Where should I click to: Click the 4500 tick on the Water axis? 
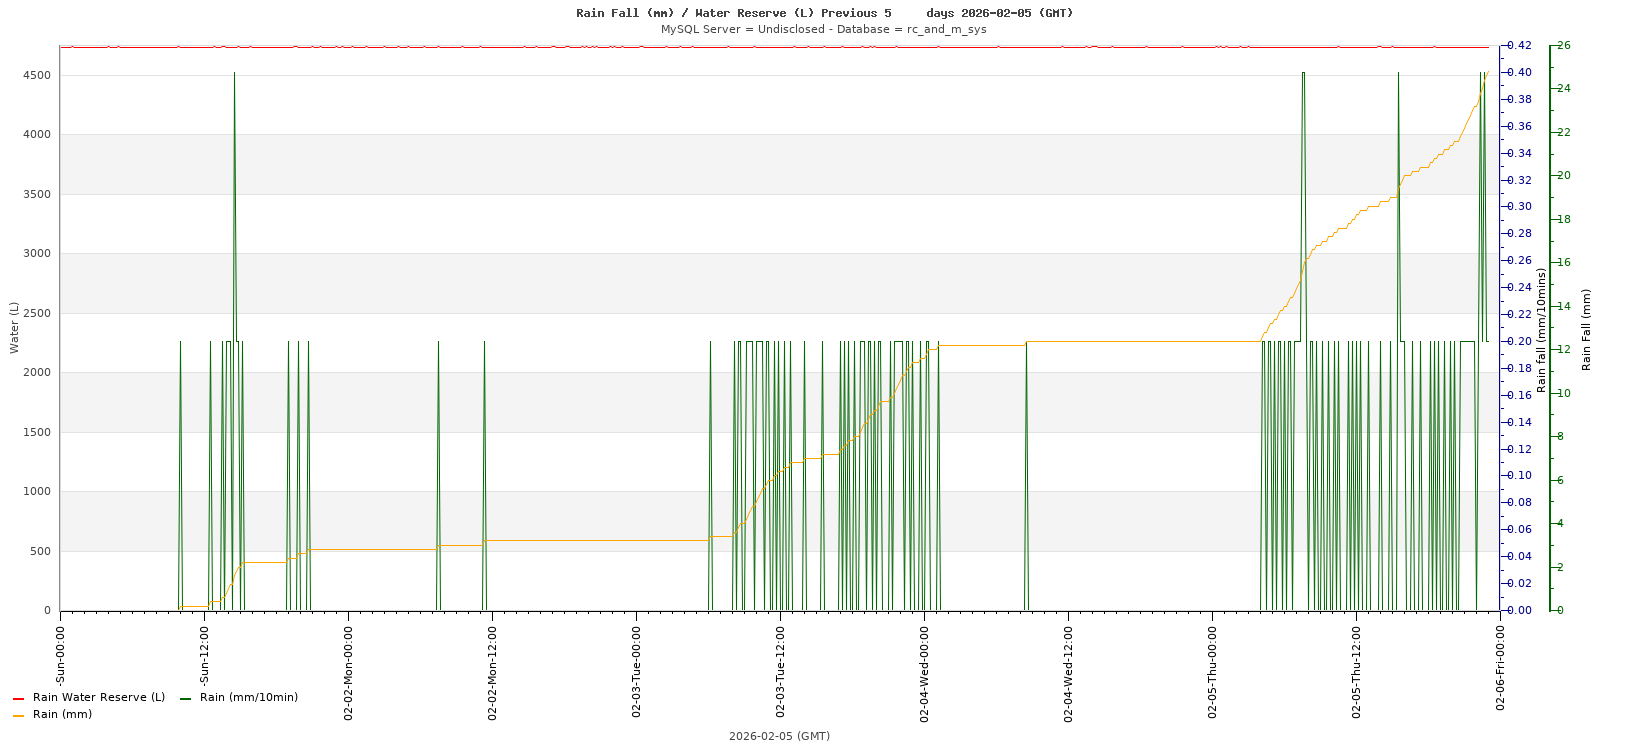click(36, 75)
